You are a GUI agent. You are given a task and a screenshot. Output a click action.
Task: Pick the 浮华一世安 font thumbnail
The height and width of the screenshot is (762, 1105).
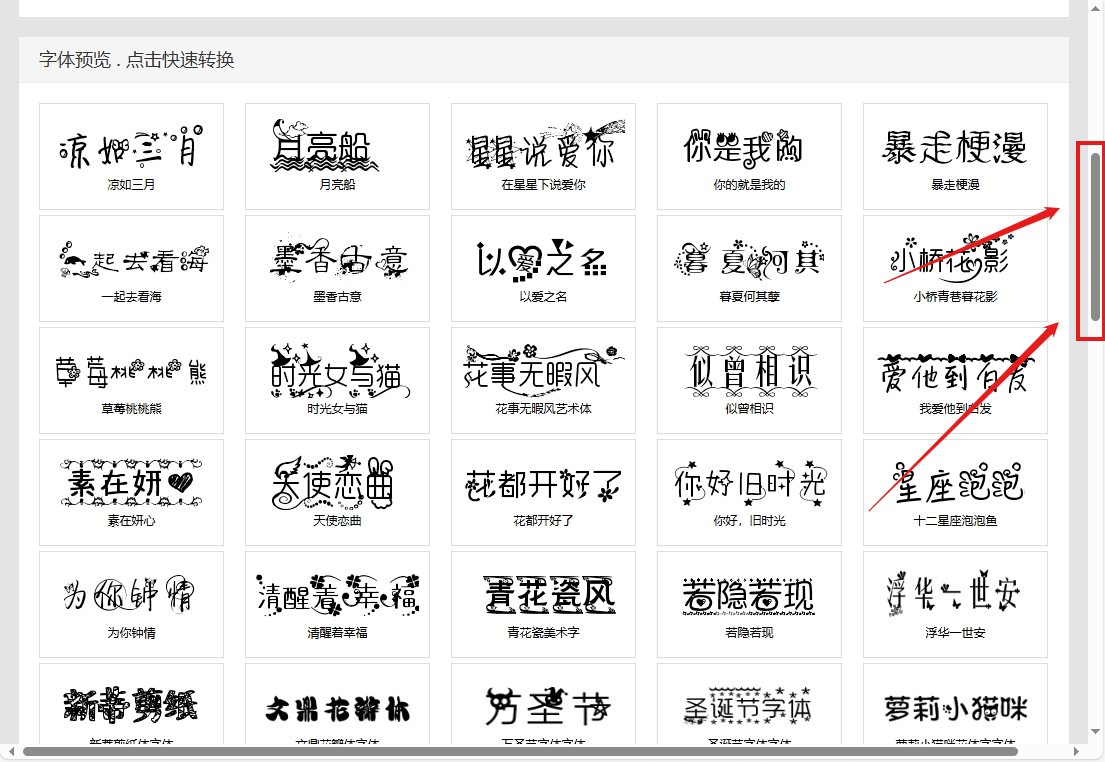coord(956,605)
